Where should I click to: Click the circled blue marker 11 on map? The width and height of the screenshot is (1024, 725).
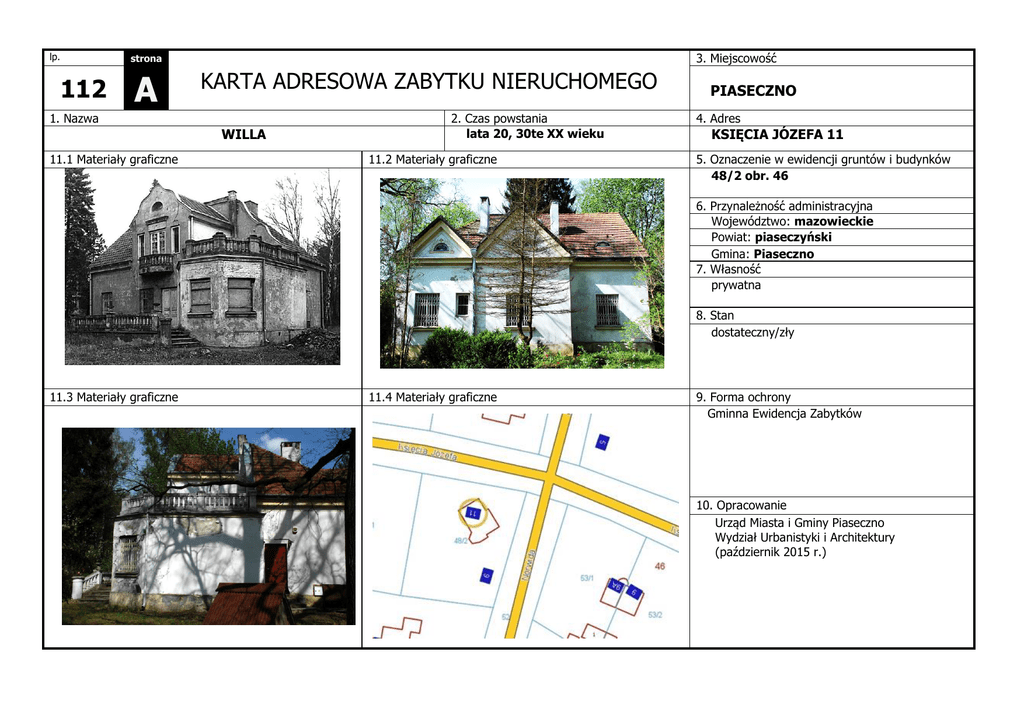[x=472, y=513]
